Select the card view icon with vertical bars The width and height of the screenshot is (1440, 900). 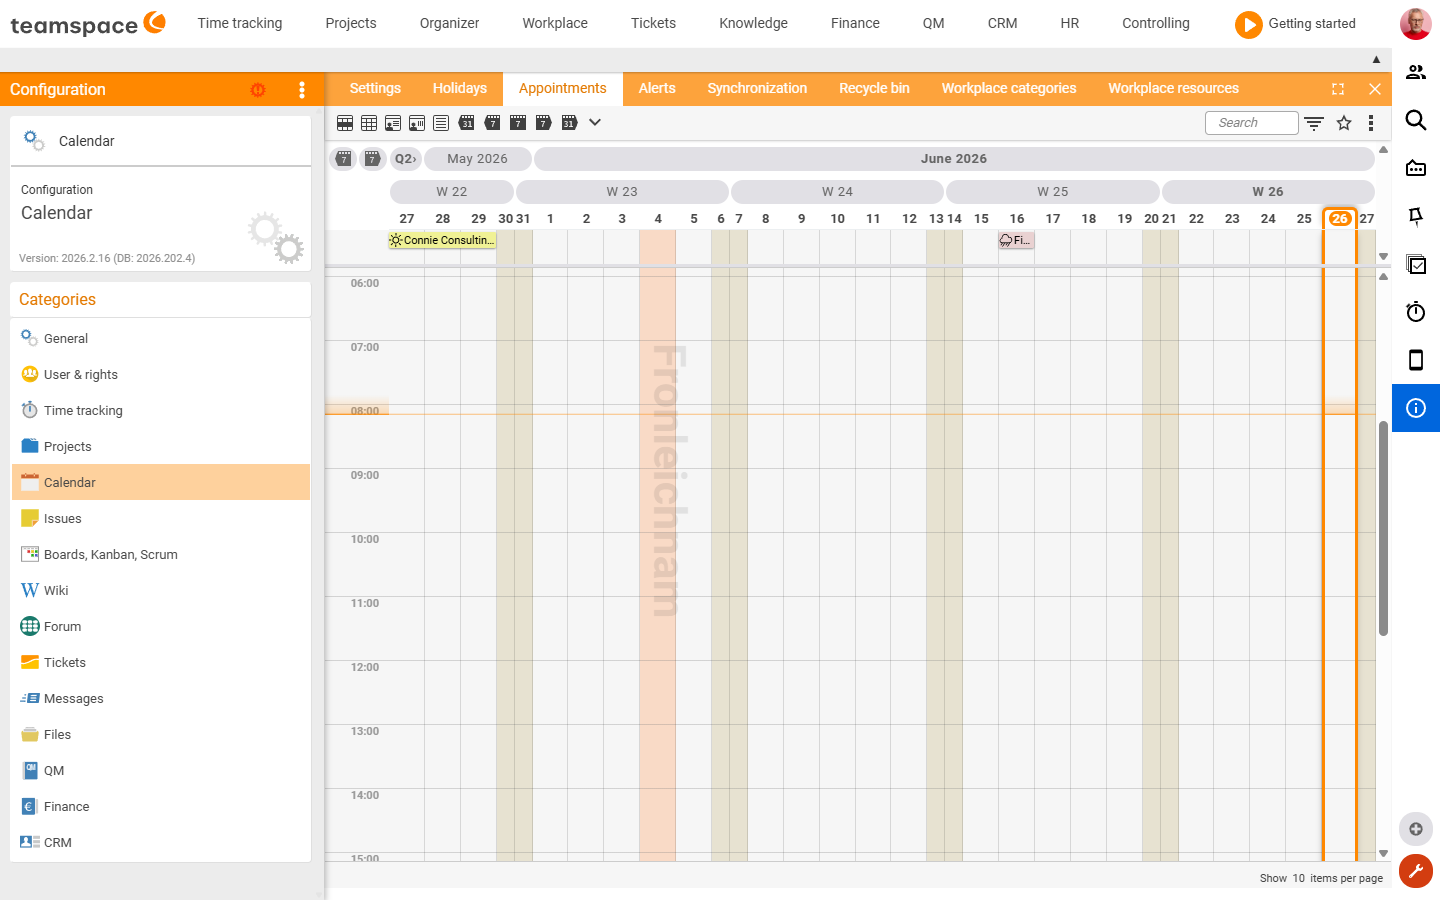[417, 123]
